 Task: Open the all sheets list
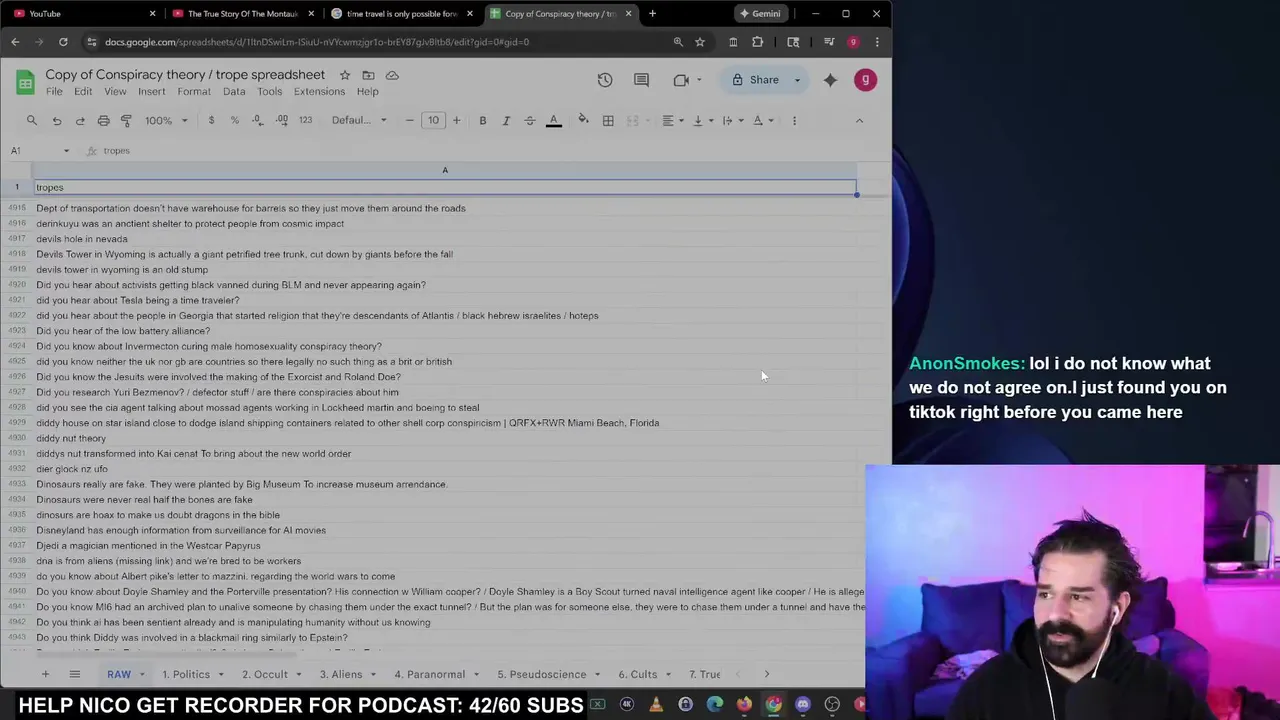[74, 674]
